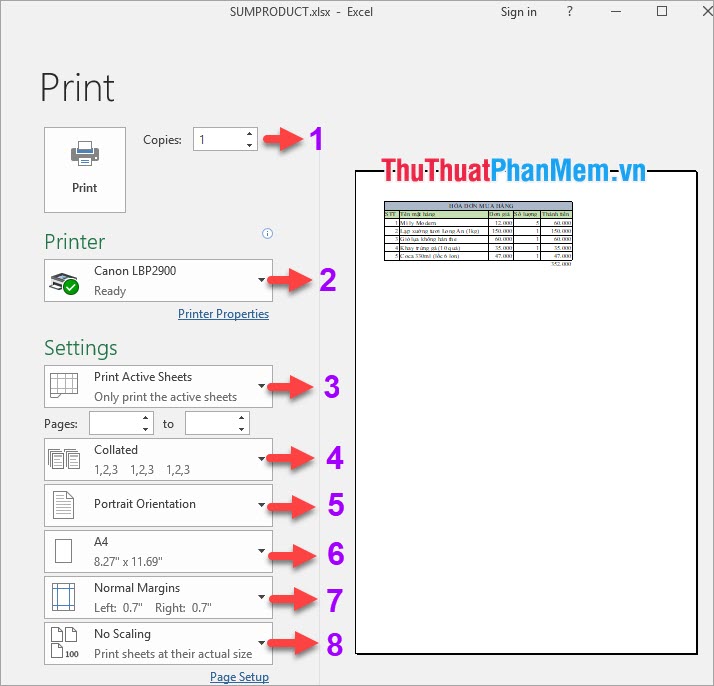Image resolution: width=714 pixels, height=686 pixels.
Task: Click the Canon printer ready status icon
Action: [x=64, y=284]
